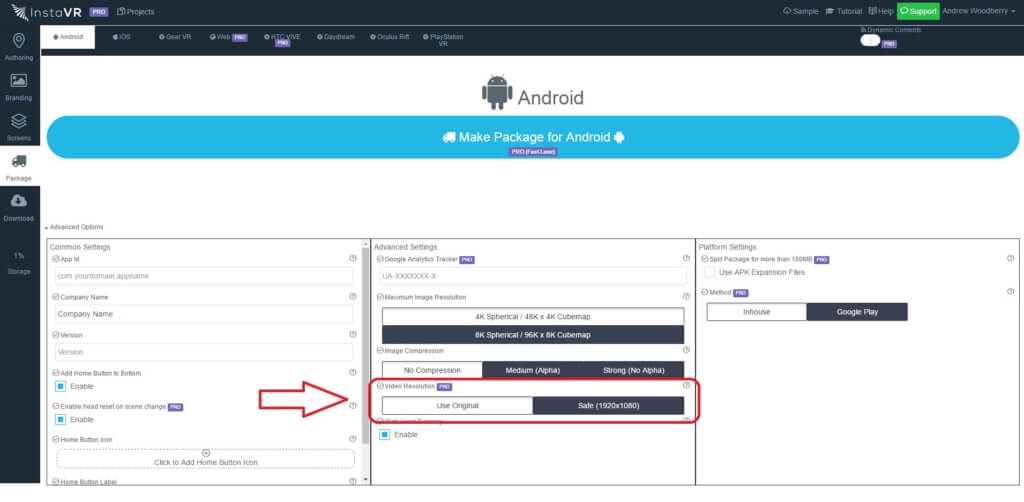The image size is (1024, 502).
Task: Switch to the Daydream tab
Action: coord(336,37)
